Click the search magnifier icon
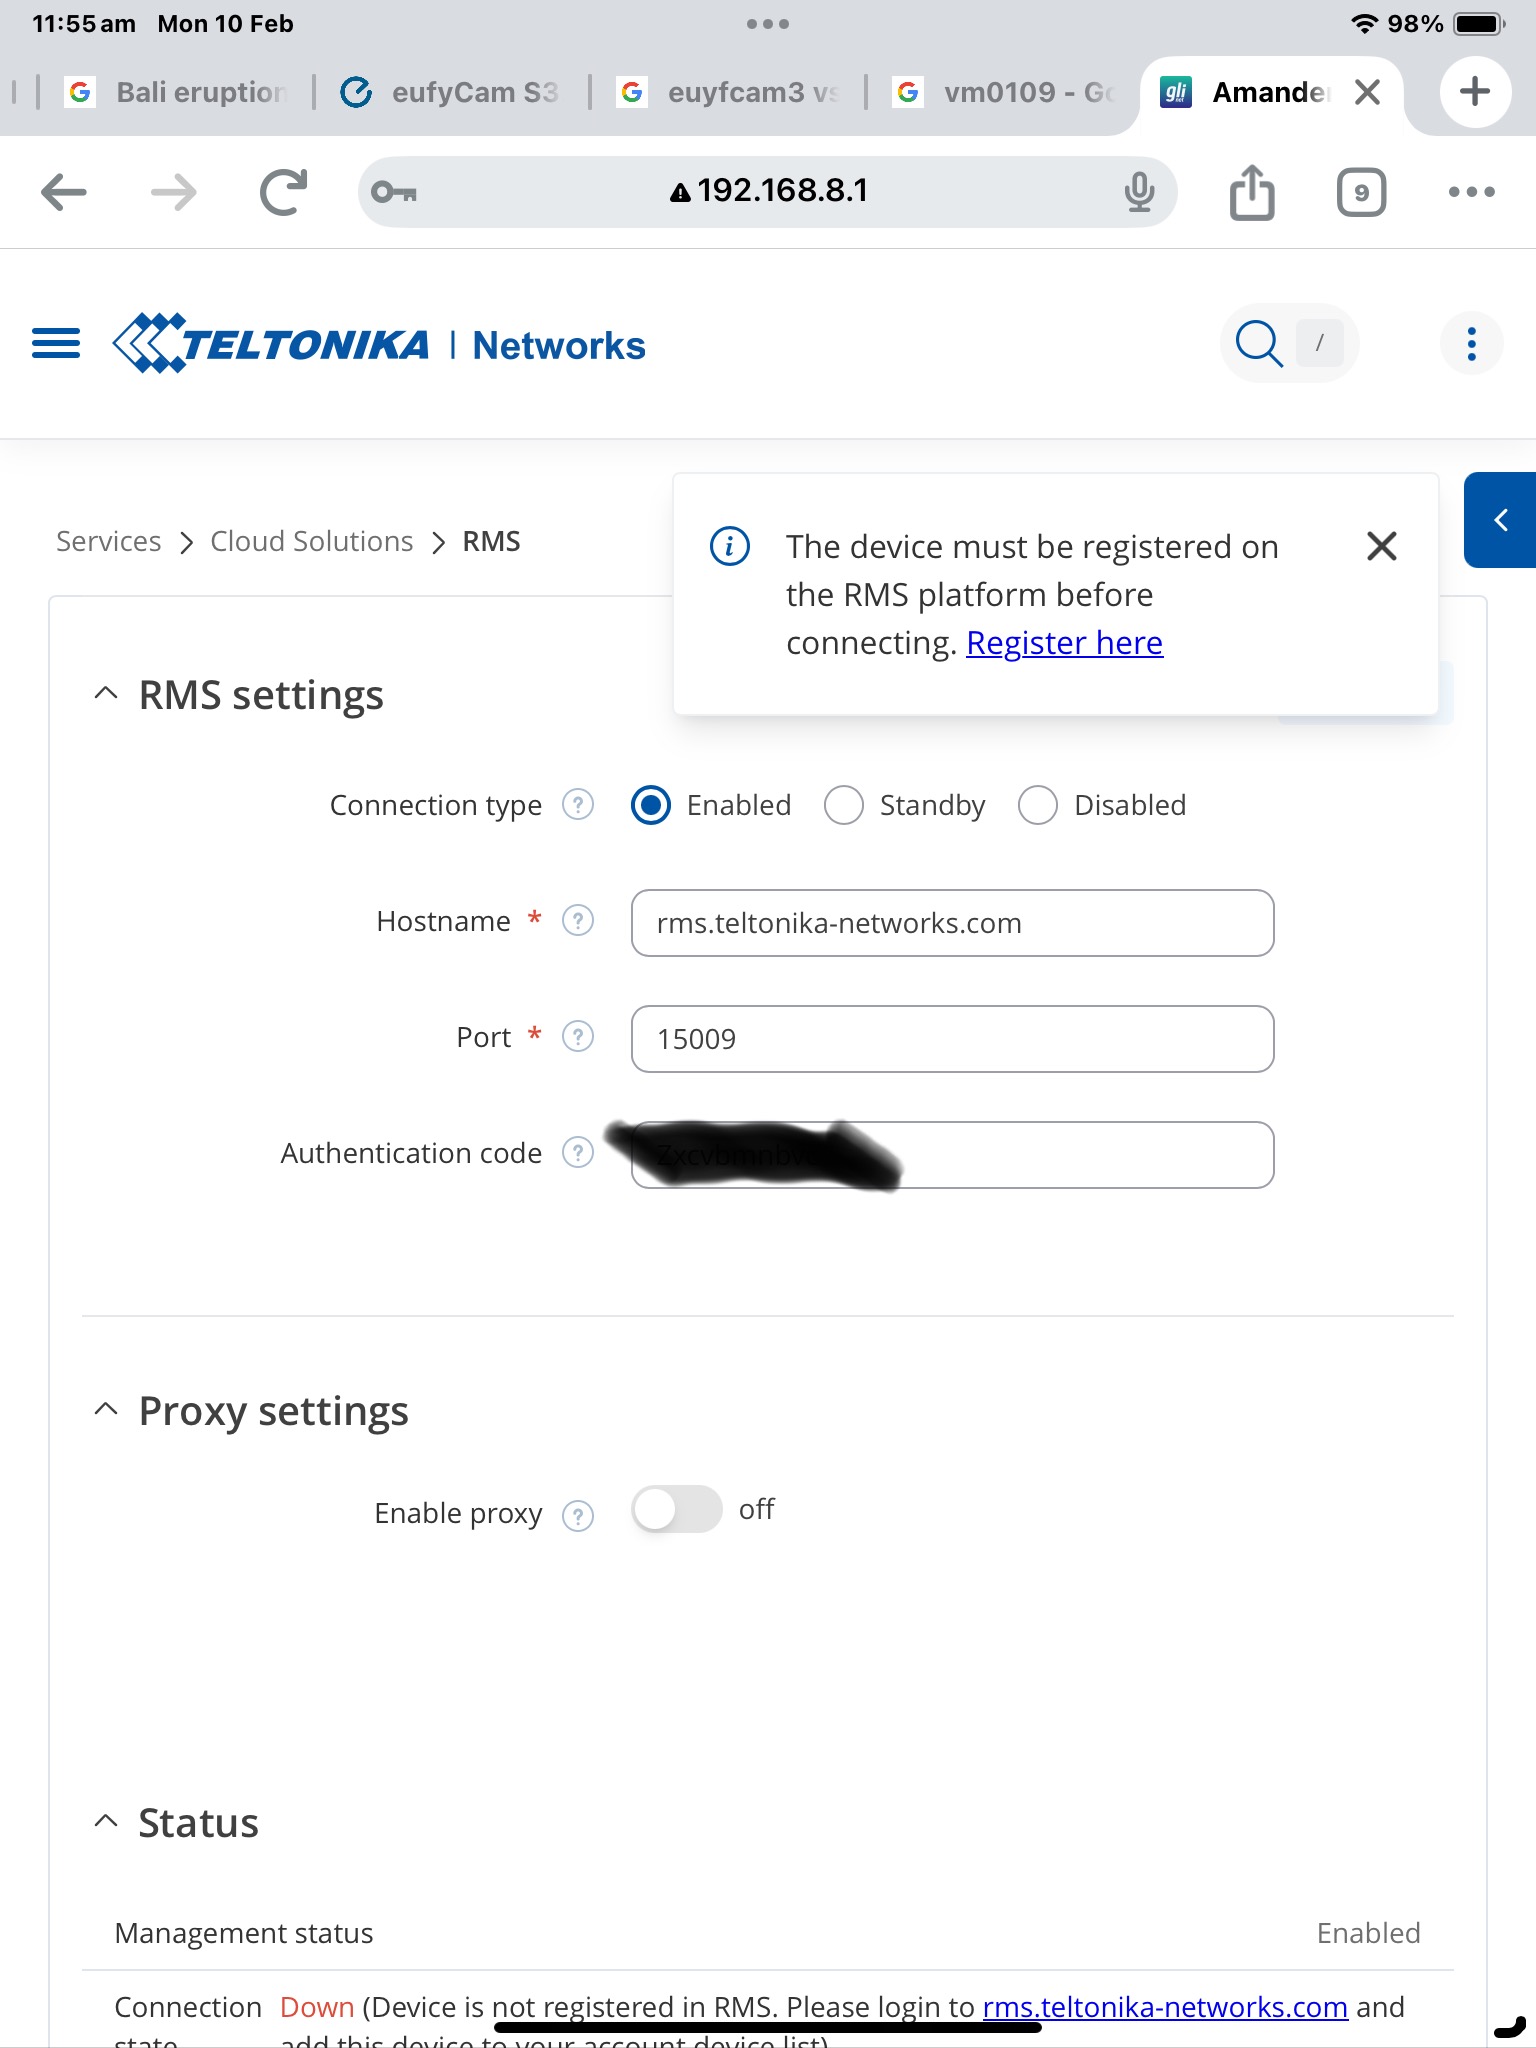Image resolution: width=1536 pixels, height=2048 pixels. click(x=1258, y=344)
